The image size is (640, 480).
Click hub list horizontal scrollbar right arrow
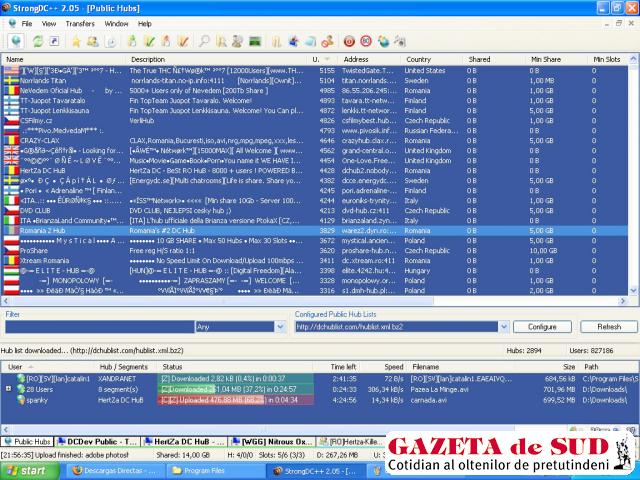tap(623, 301)
